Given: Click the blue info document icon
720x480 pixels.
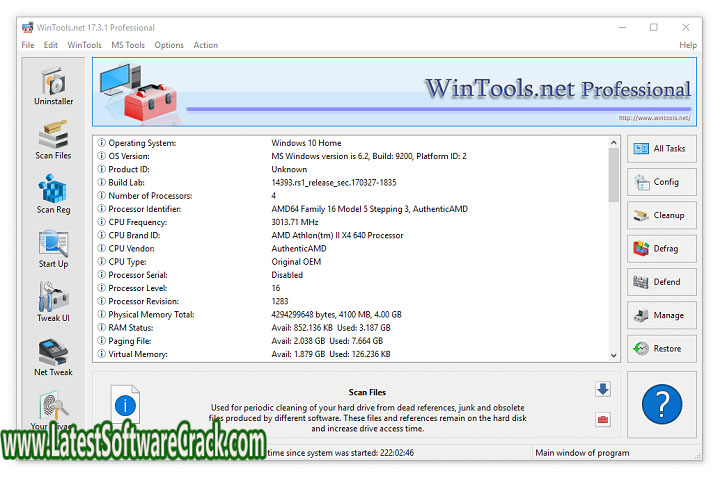Looking at the screenshot, I should pos(125,405).
